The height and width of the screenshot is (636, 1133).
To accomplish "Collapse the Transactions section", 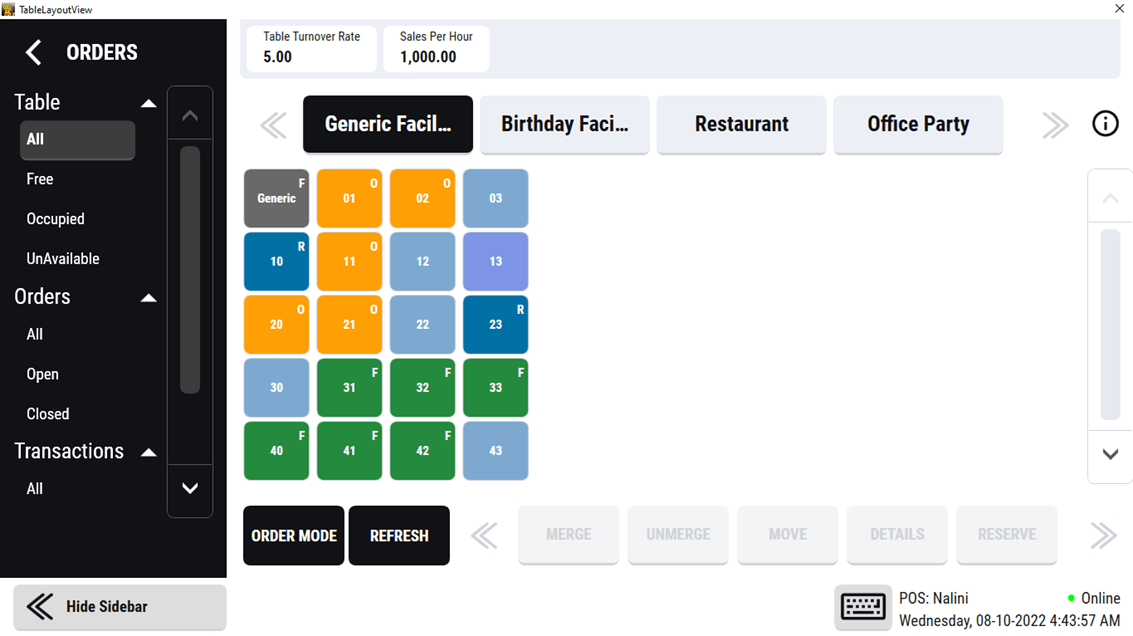I will click(148, 451).
